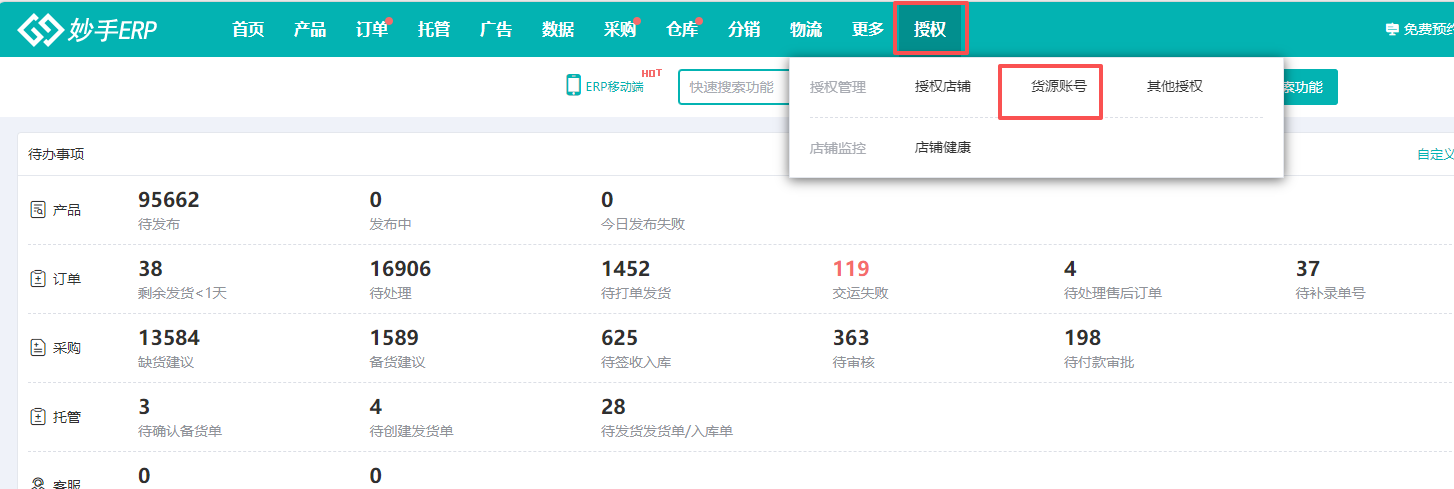Open the 仓库 menu
This screenshot has height=489, width=1454.
[x=682, y=30]
